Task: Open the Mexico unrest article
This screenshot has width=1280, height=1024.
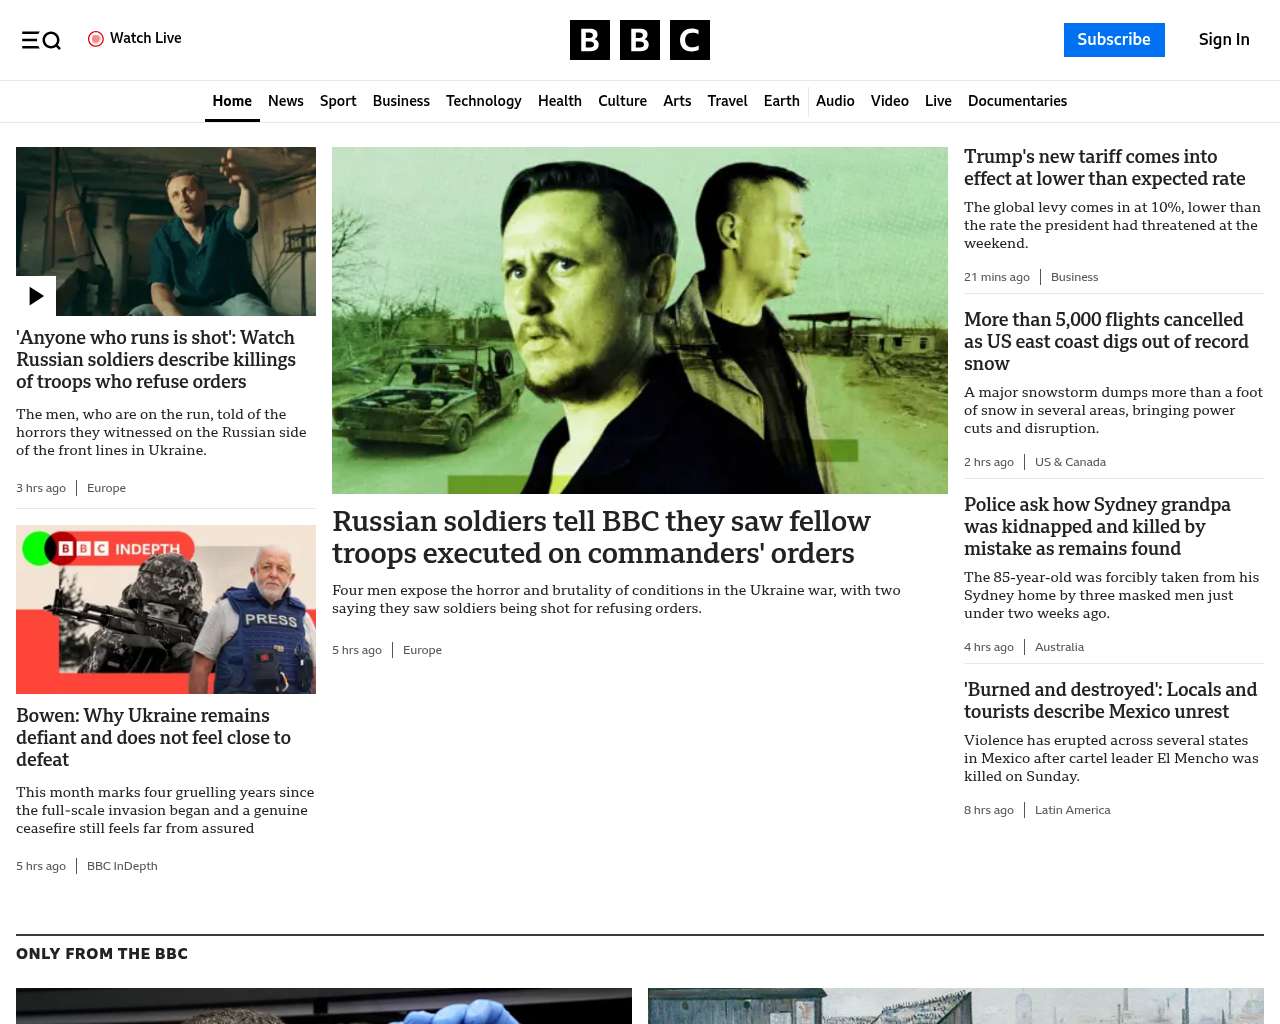Action: [x=1110, y=700]
